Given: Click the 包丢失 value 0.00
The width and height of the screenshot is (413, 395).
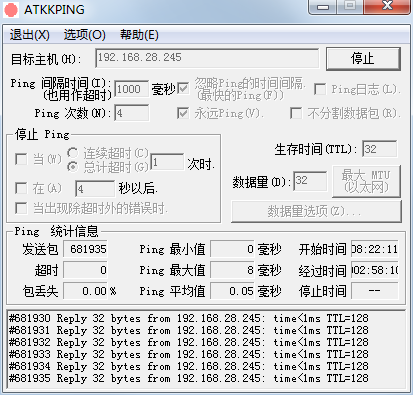Looking at the screenshot, I should [x=85, y=291].
